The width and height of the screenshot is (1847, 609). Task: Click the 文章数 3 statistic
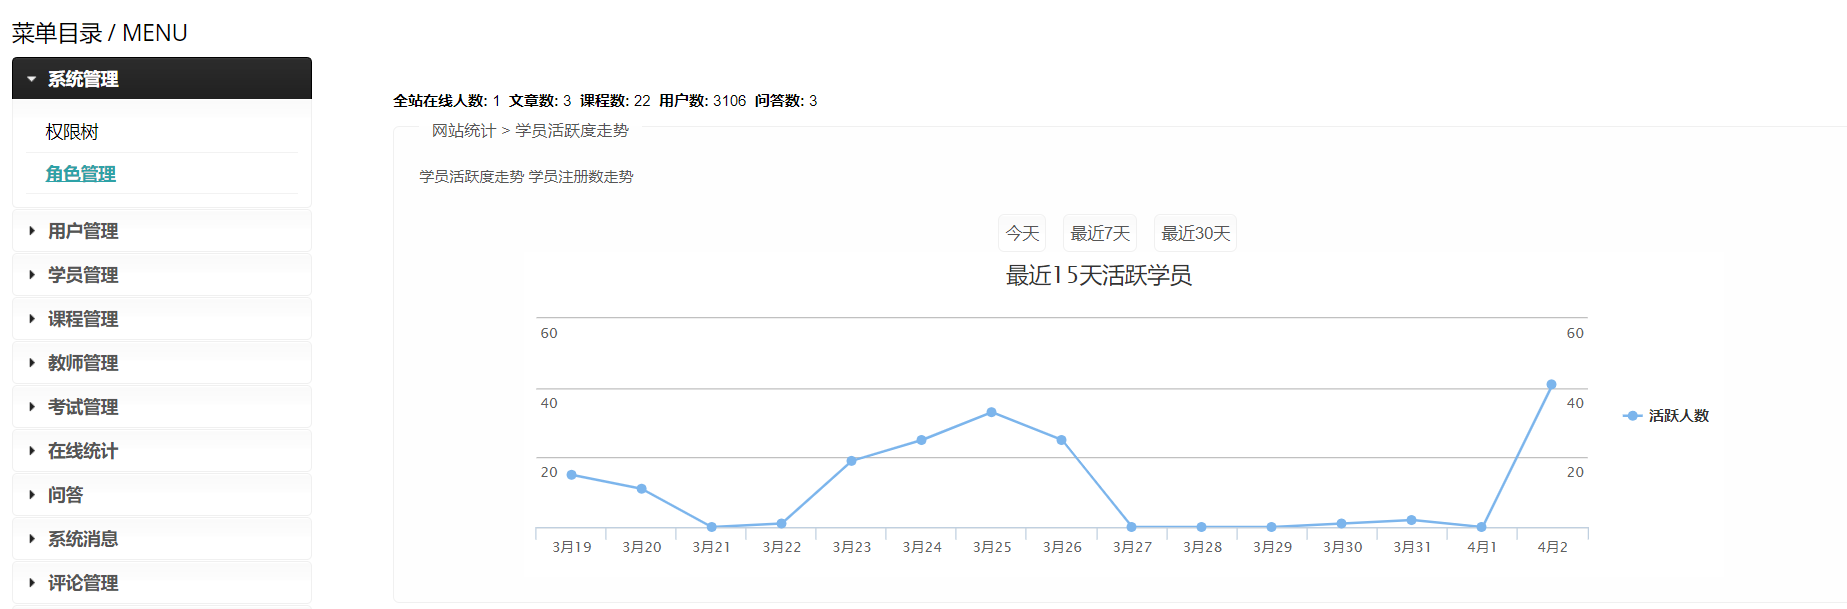[x=540, y=101]
